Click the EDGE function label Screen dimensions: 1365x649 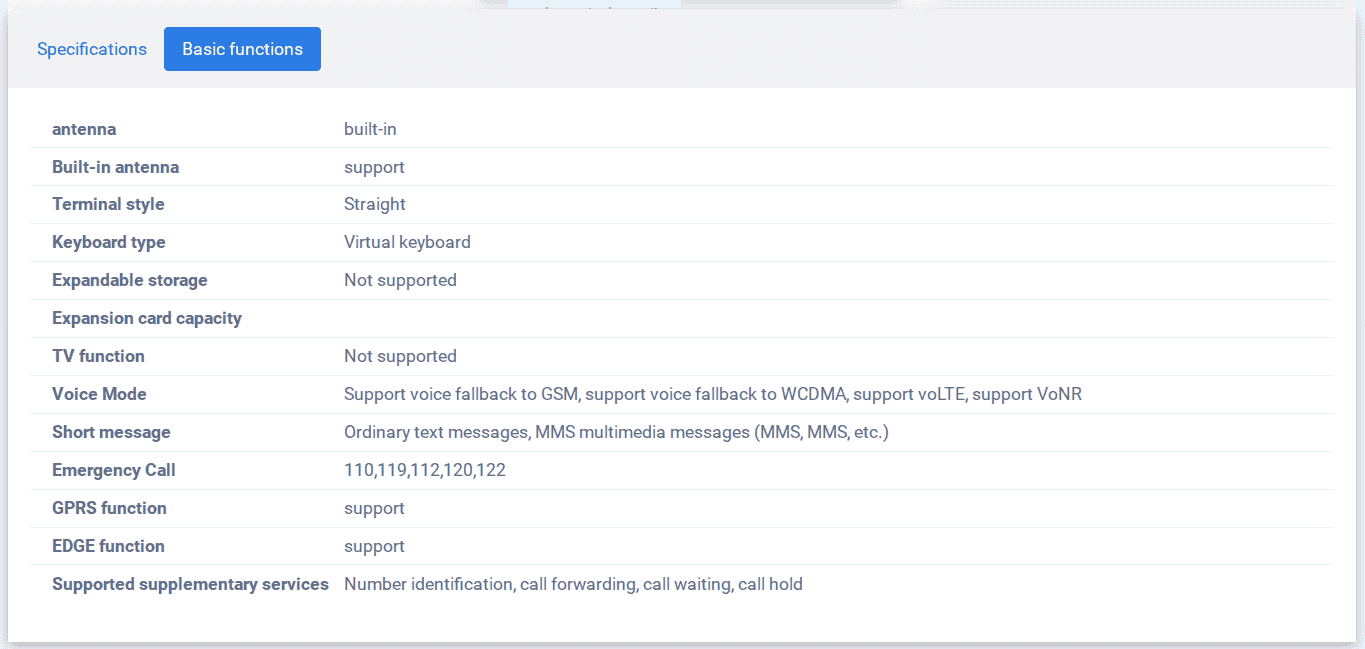[108, 546]
